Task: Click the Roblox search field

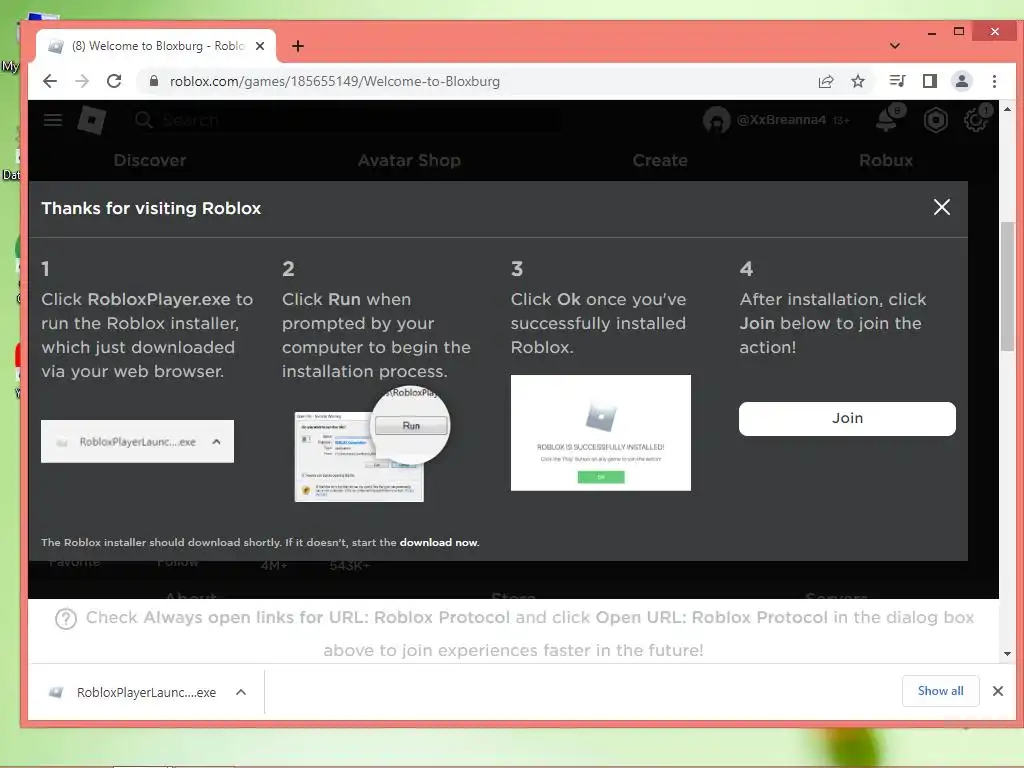Action: click(346, 120)
